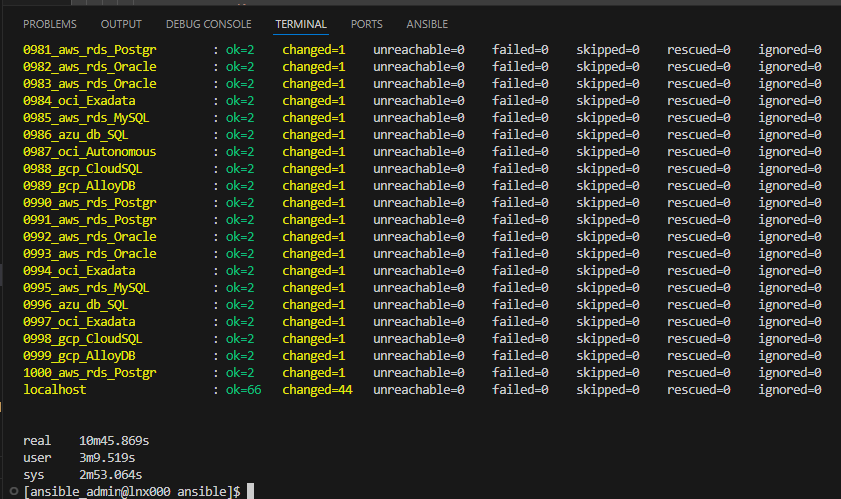Click failed=0 in the 0990_aws_rds_Postgr row
Image resolution: width=841 pixels, height=499 pixels.
(x=520, y=203)
